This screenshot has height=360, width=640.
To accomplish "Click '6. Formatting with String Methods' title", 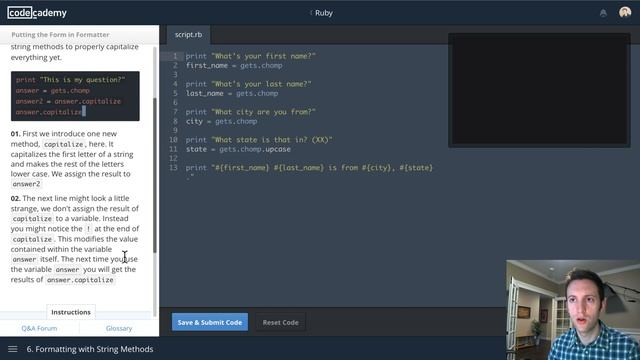I will 90,349.
